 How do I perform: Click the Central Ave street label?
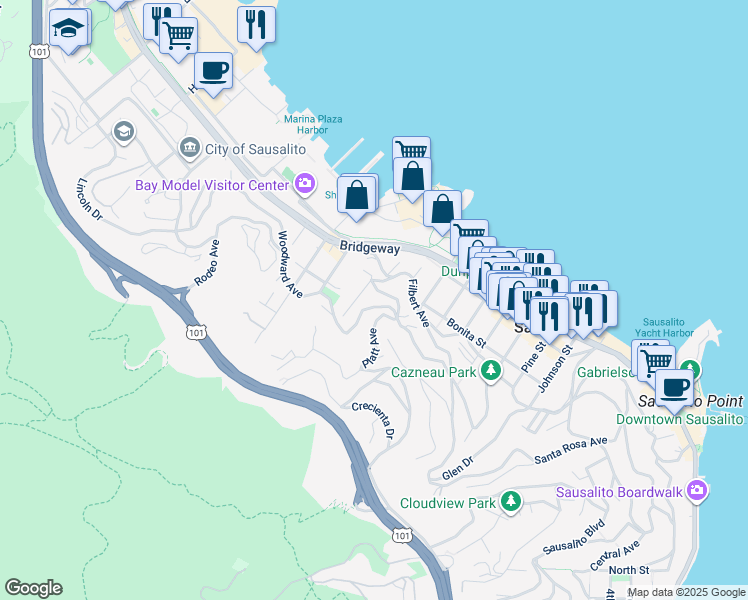click(x=614, y=556)
